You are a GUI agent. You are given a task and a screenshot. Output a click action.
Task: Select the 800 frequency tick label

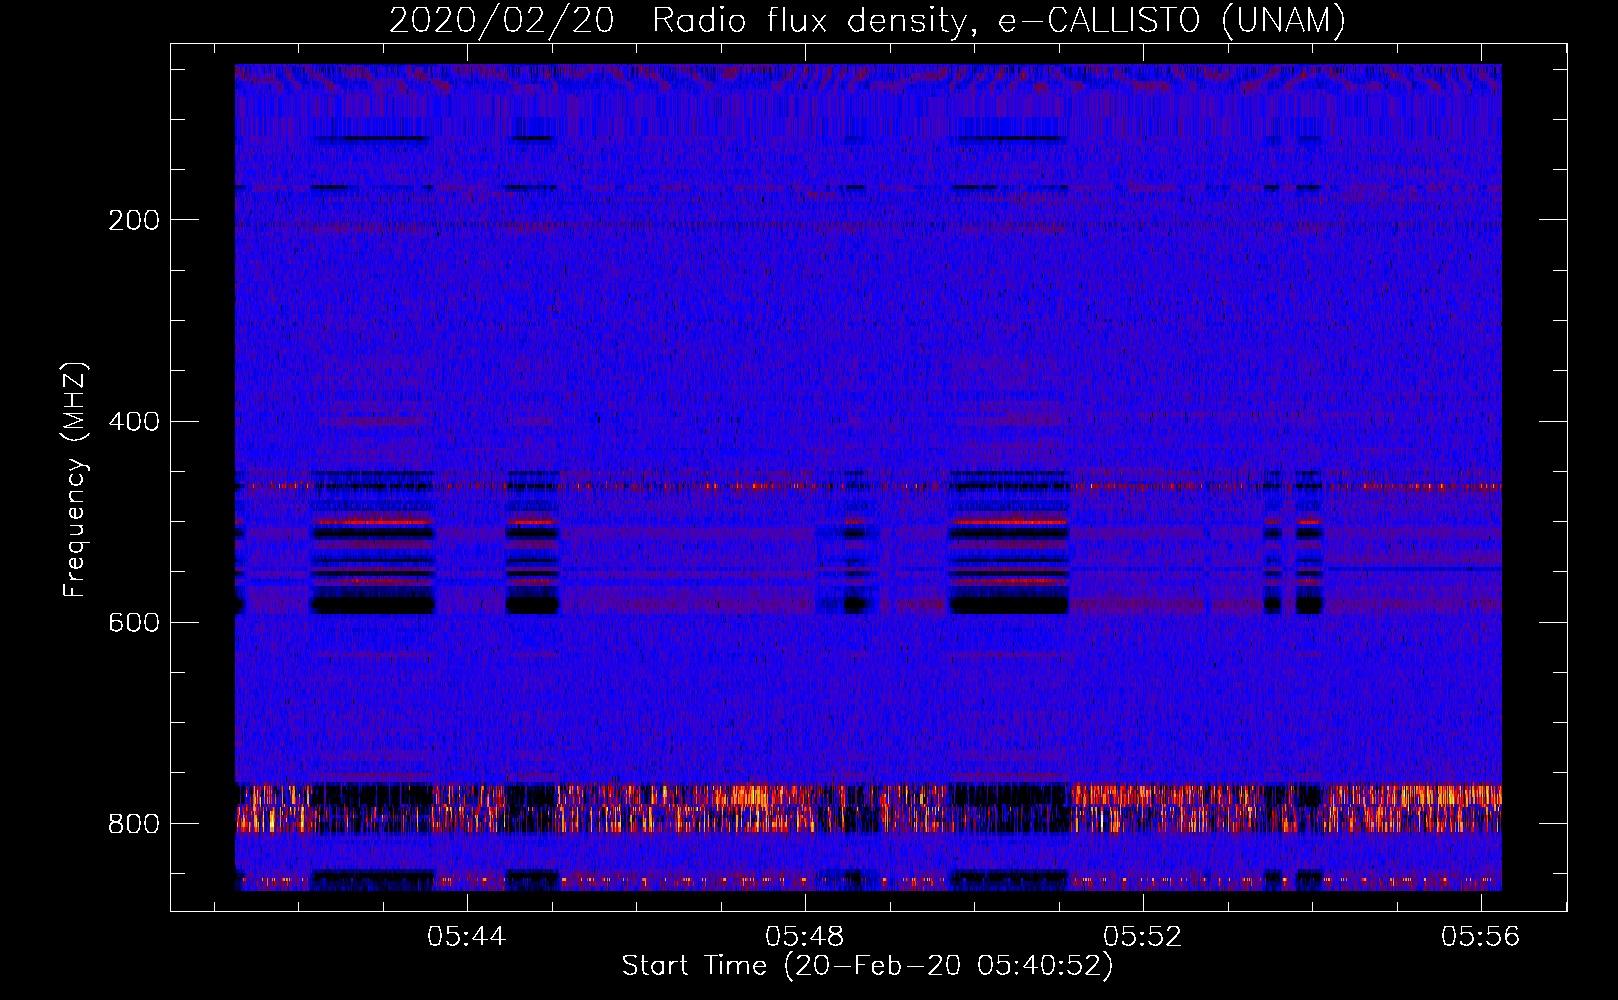(134, 823)
